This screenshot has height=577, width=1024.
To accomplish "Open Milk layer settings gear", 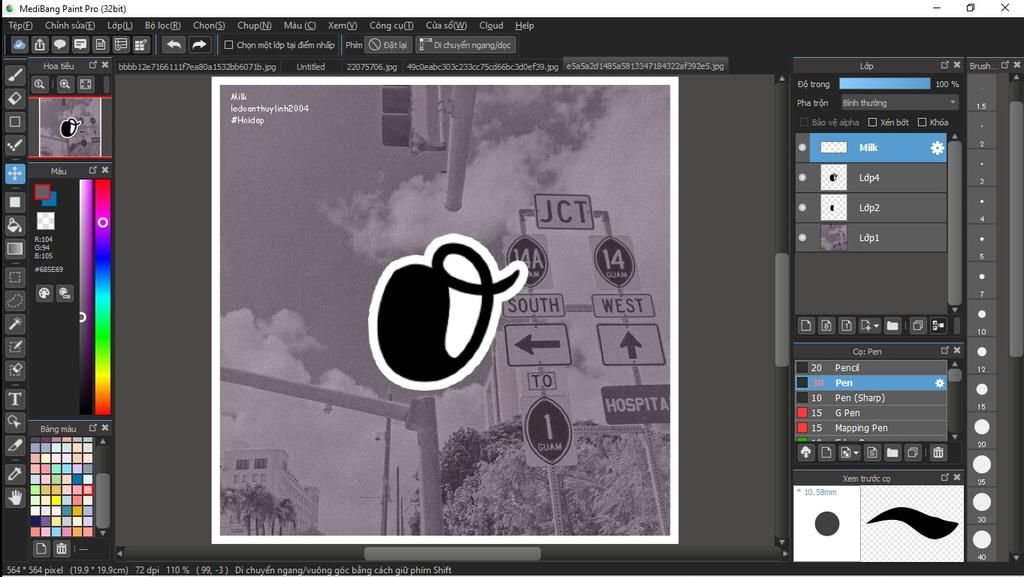I will pyautogui.click(x=937, y=148).
